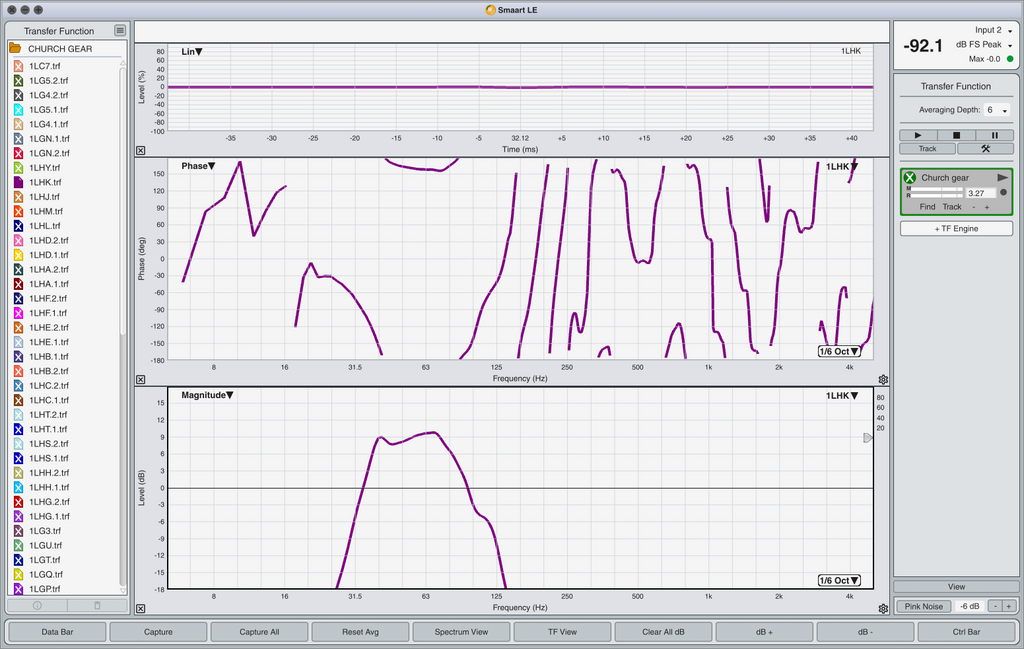Close the Lin impulse response pane
1024x649 pixels.
click(140, 150)
